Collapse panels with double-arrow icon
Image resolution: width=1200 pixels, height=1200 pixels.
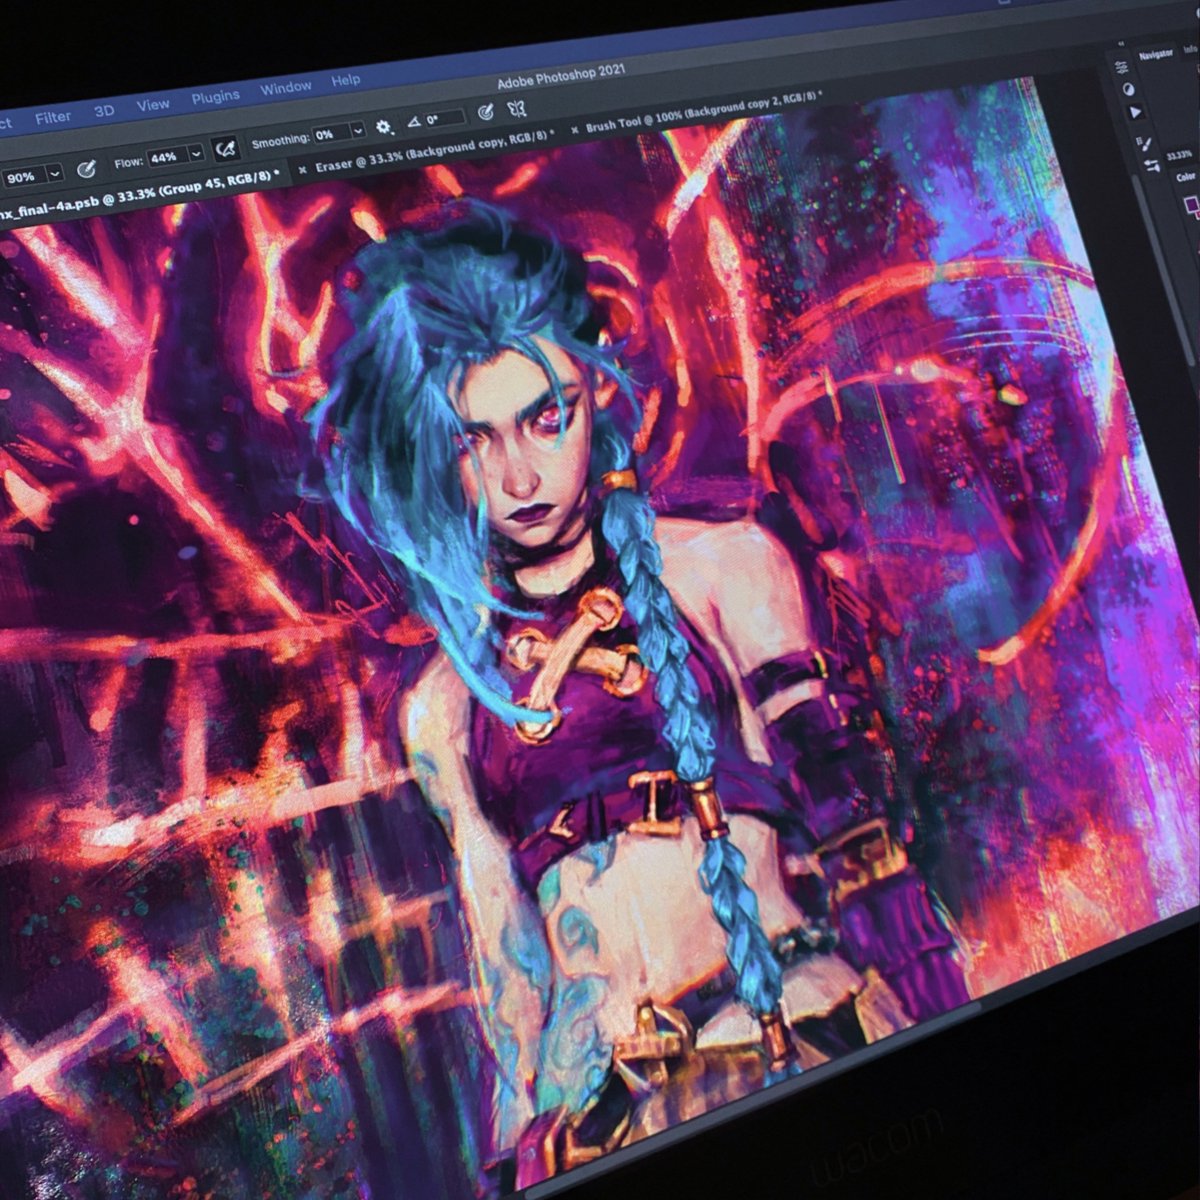[x=1121, y=44]
